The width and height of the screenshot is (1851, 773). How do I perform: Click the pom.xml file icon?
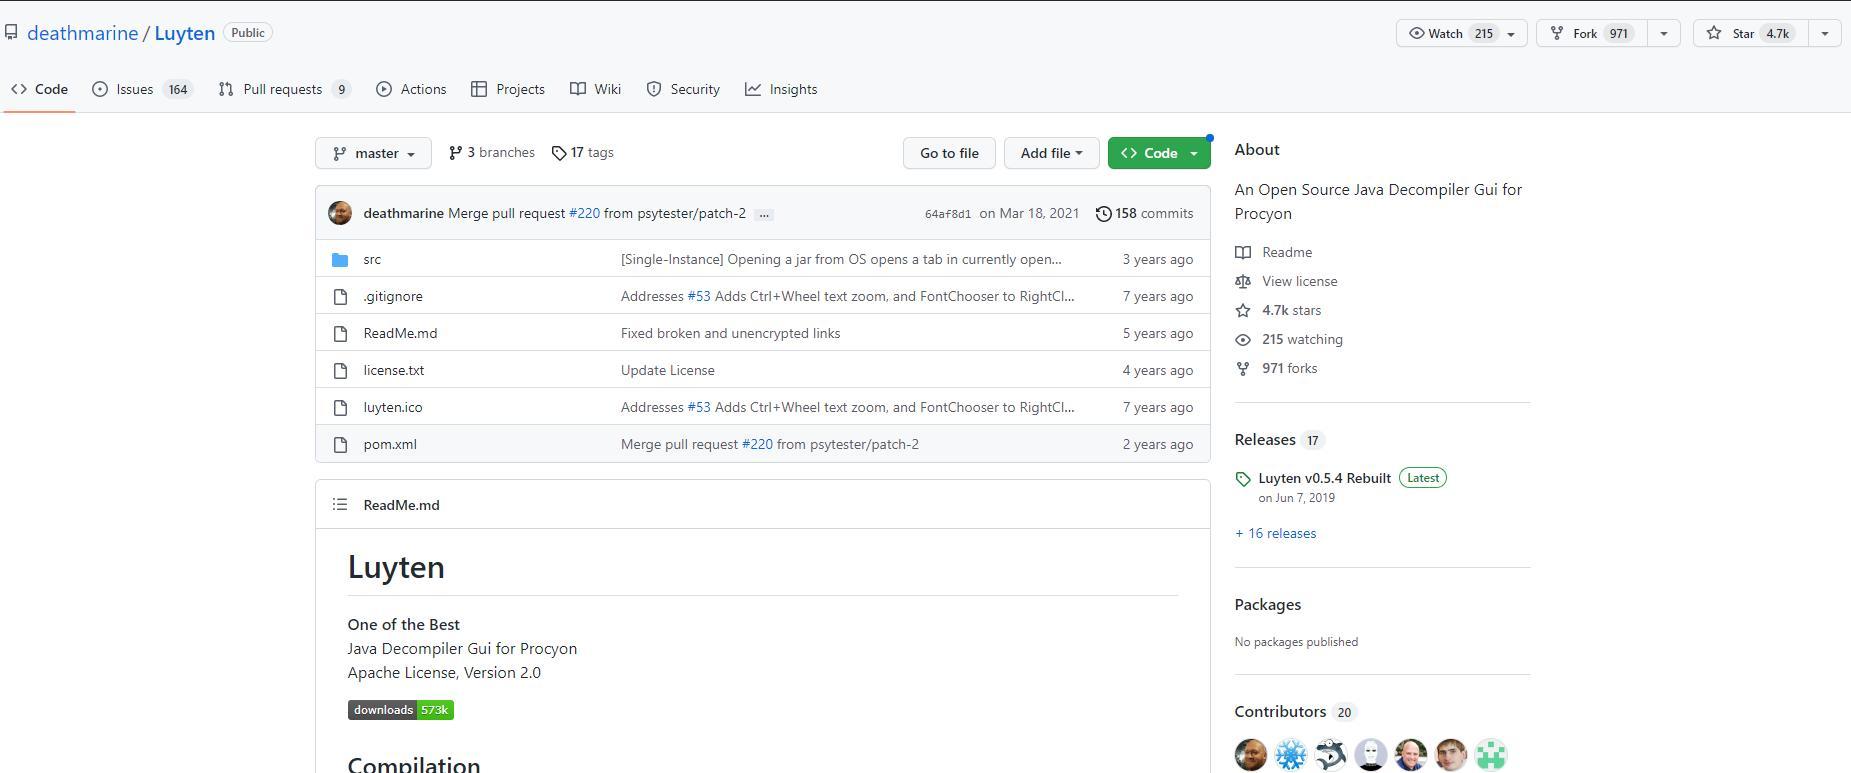tap(340, 444)
